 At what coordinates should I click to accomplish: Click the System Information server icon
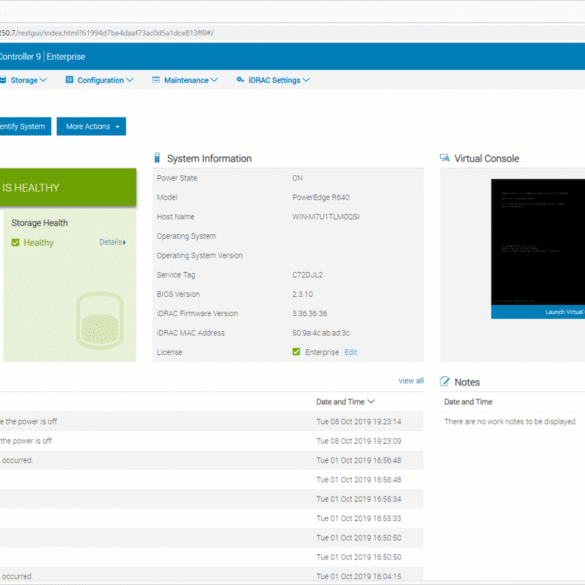(x=157, y=158)
